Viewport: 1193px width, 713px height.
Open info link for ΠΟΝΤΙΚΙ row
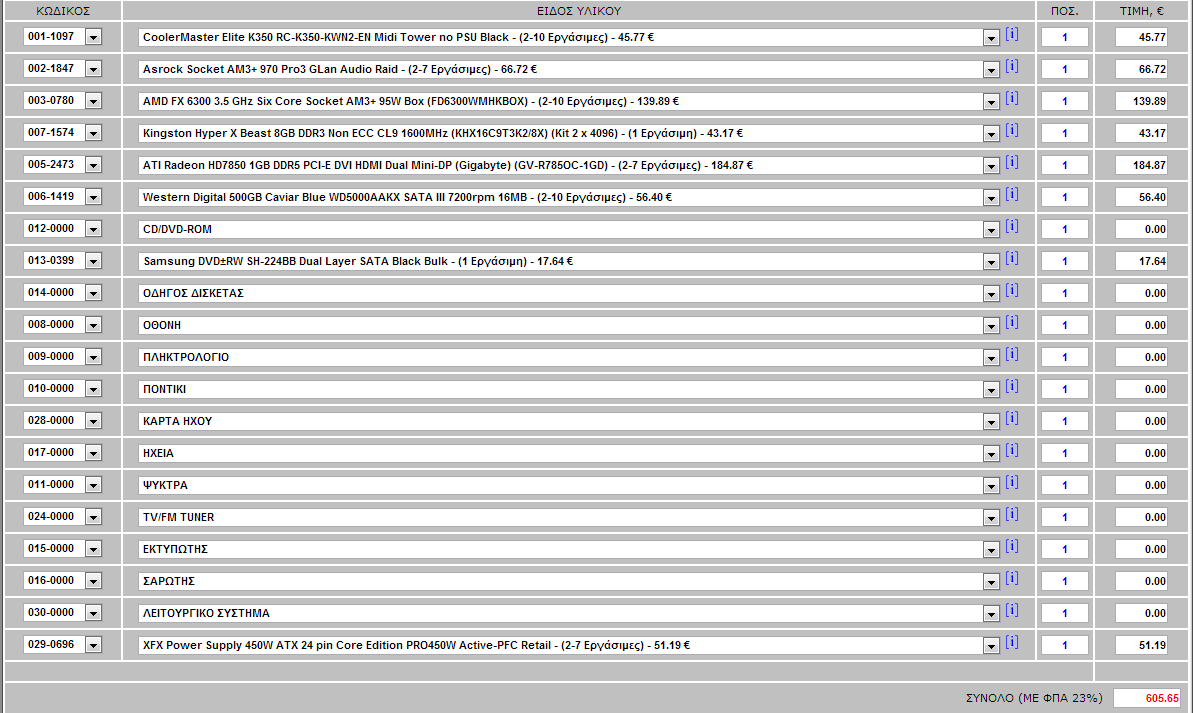pos(1011,386)
